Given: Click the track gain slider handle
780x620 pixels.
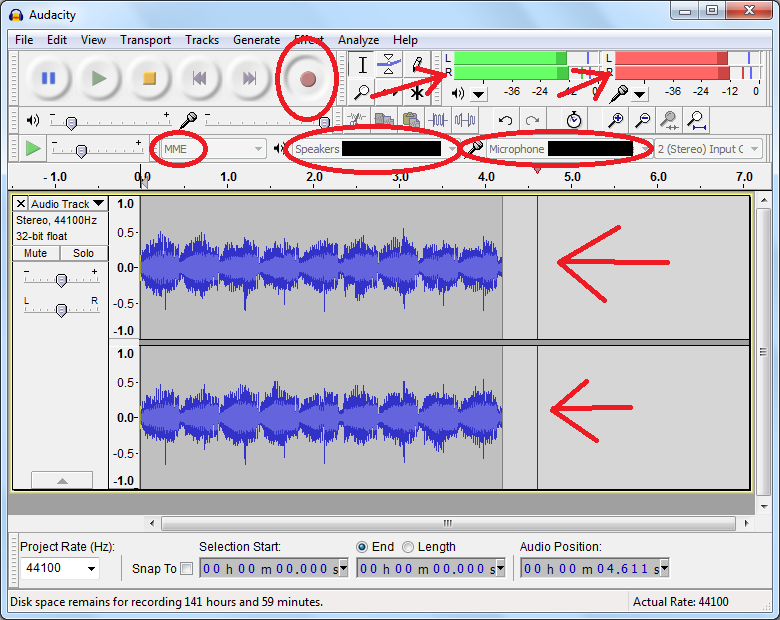Looking at the screenshot, I should point(62,281).
